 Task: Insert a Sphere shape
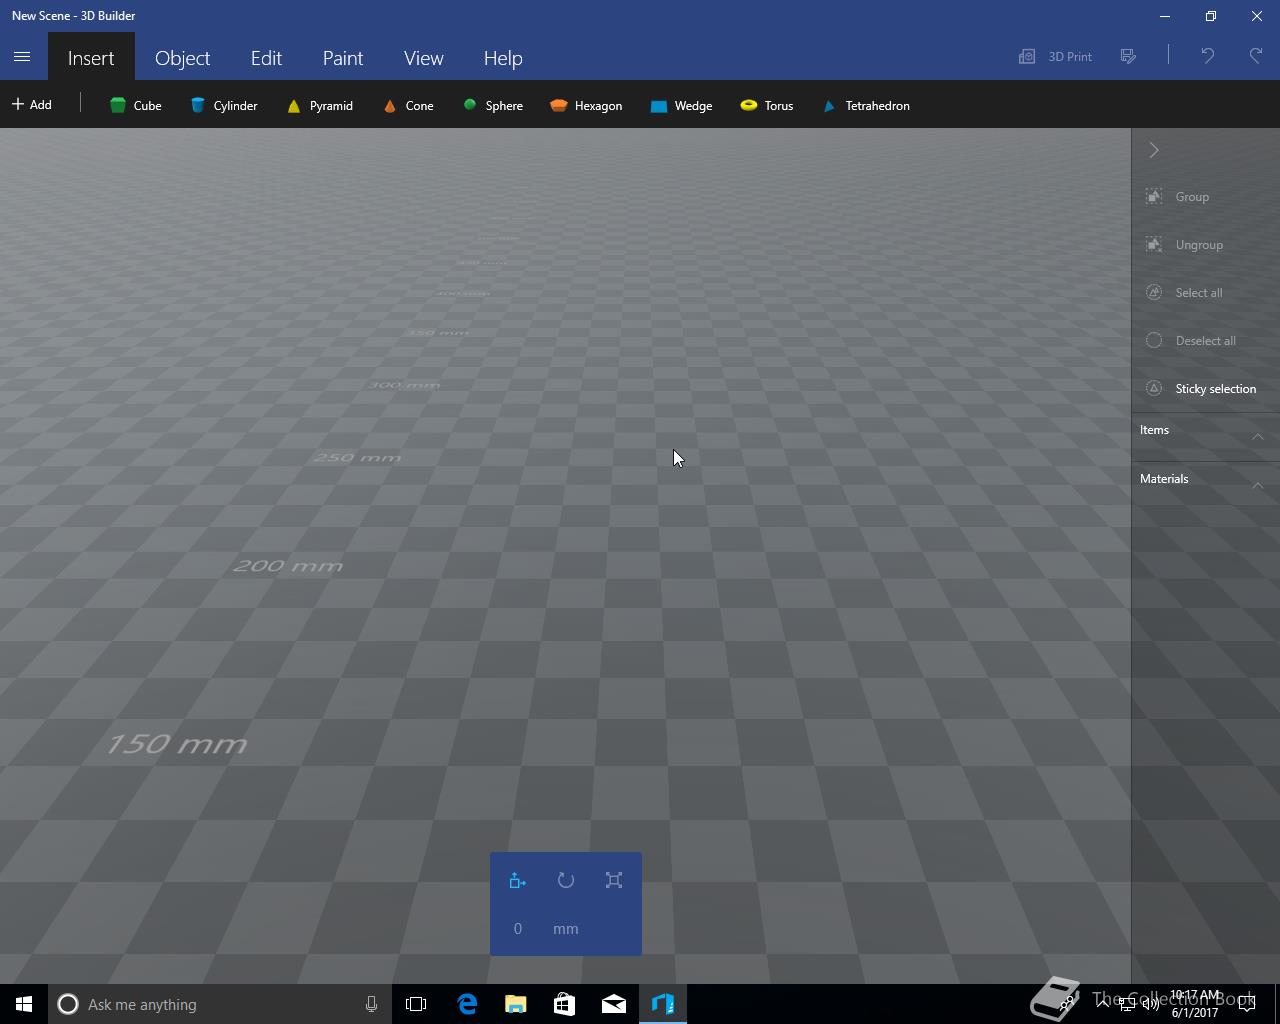click(x=493, y=105)
